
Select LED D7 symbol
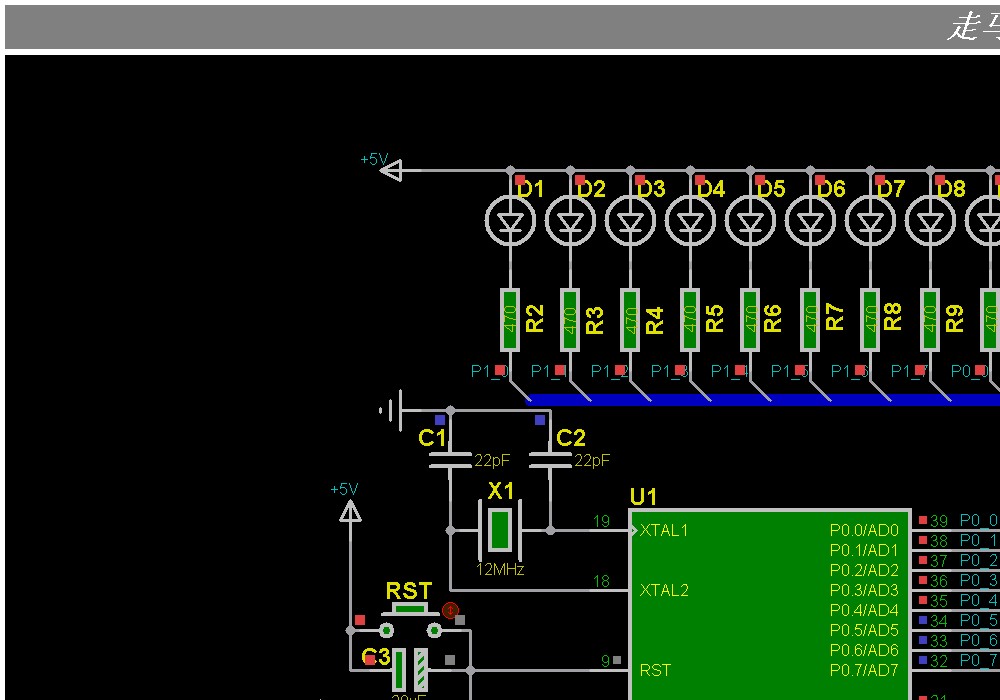pyautogui.click(x=870, y=221)
